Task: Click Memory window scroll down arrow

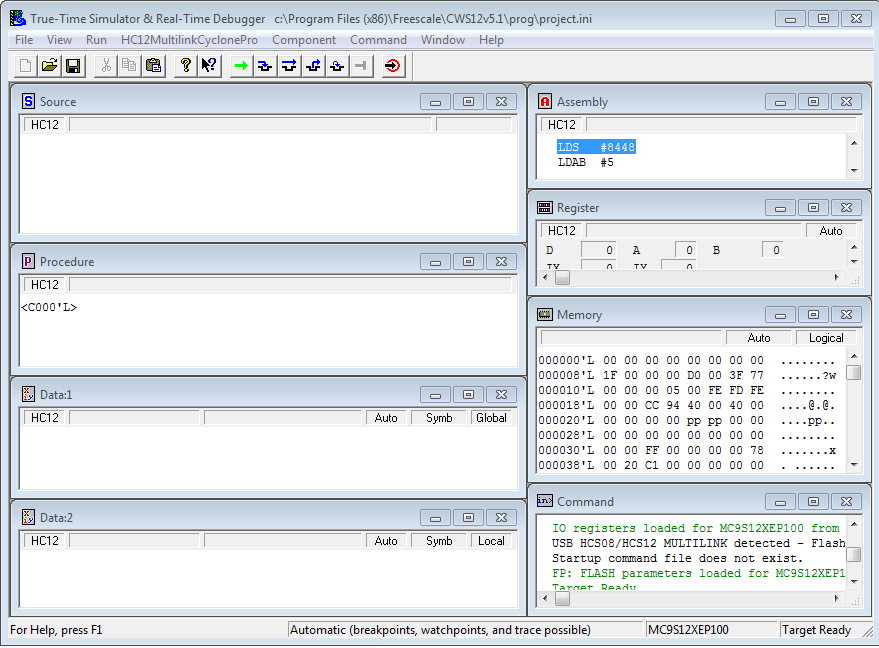Action: tap(854, 465)
